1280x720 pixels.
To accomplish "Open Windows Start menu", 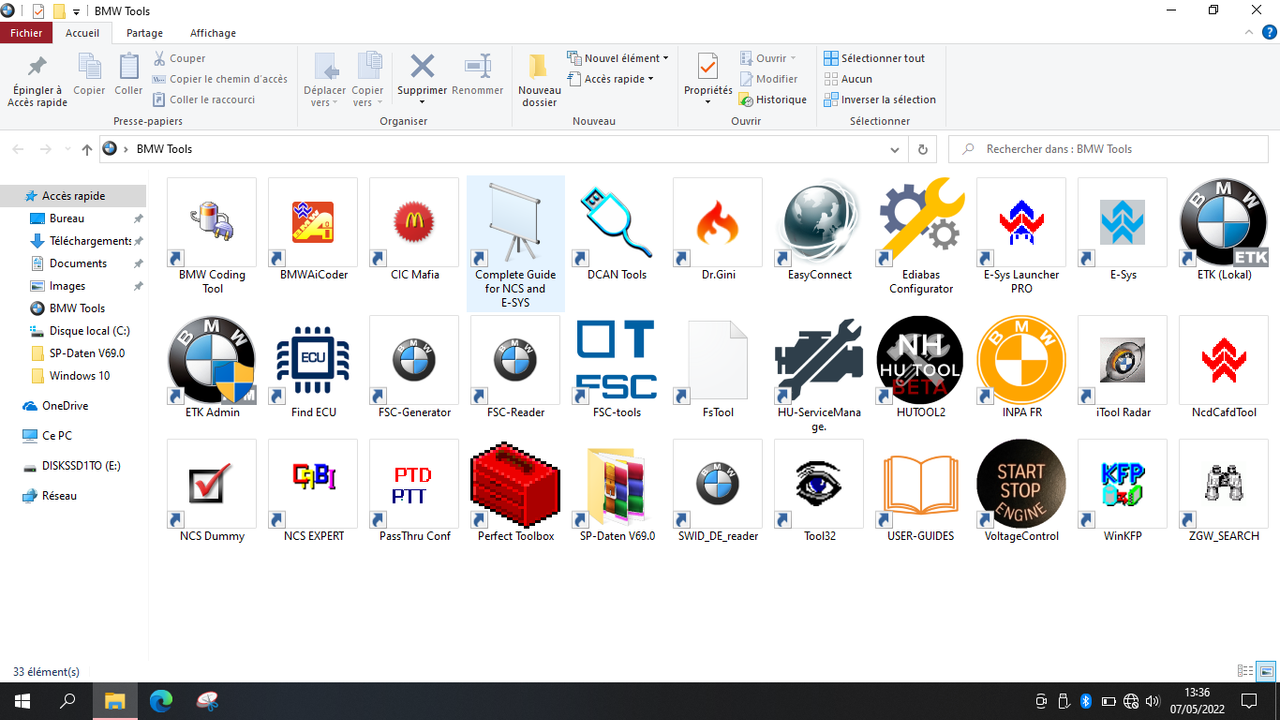I will (22, 701).
